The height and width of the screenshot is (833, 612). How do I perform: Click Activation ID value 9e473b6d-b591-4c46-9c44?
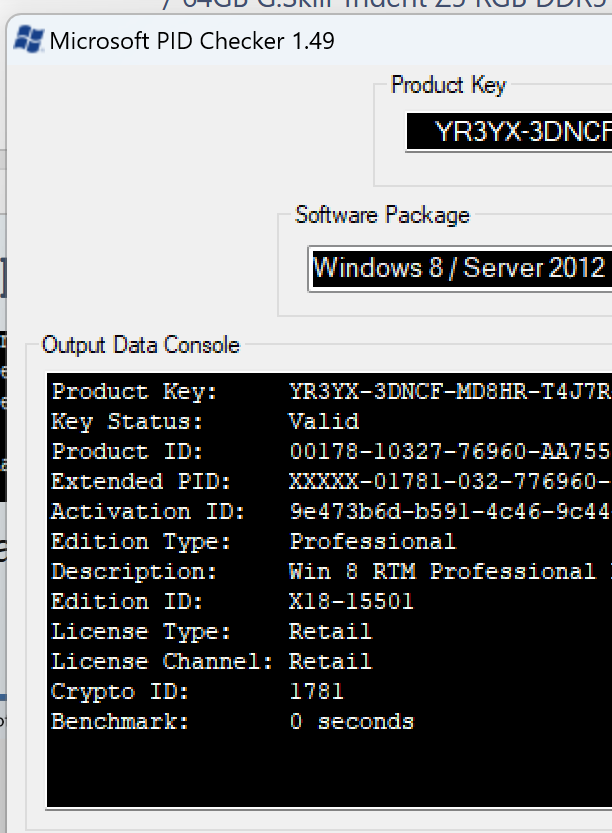(x=450, y=512)
